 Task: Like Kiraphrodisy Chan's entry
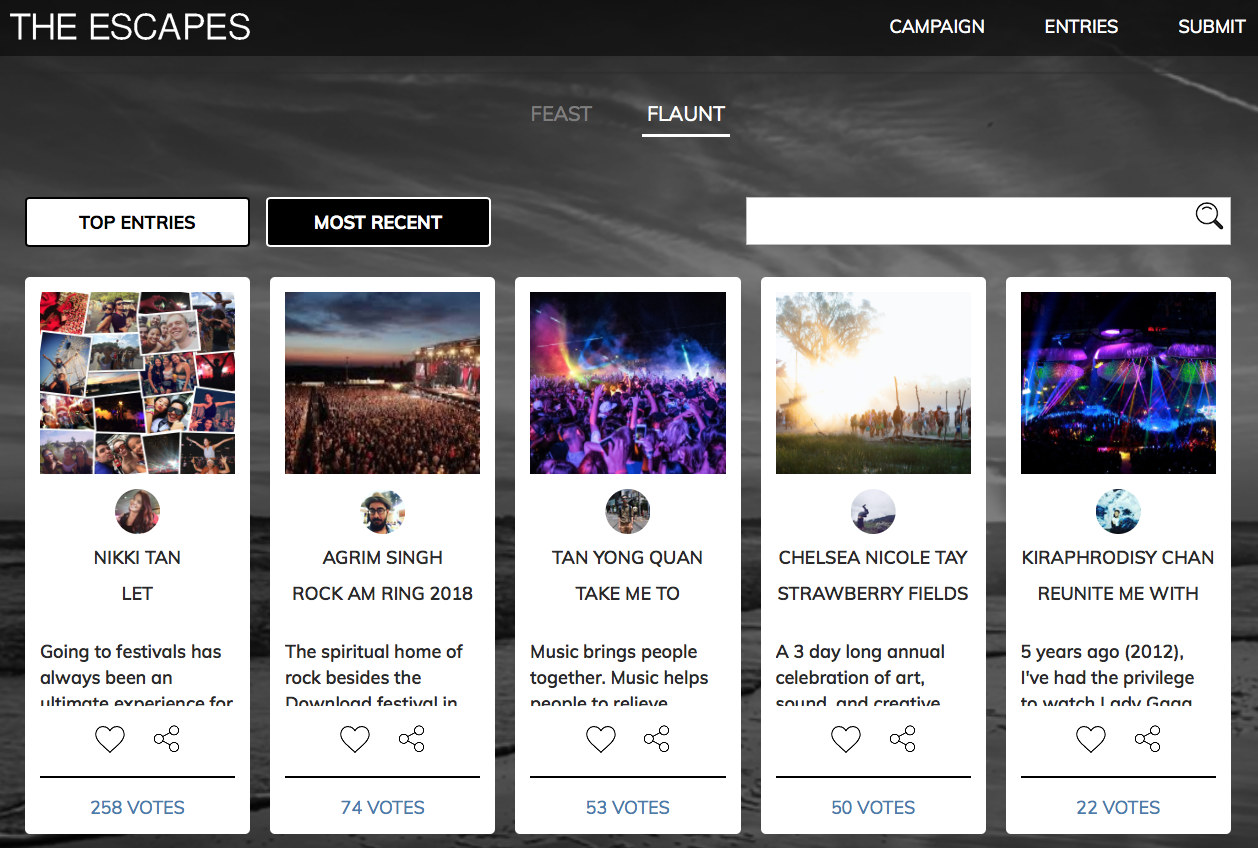click(1090, 739)
